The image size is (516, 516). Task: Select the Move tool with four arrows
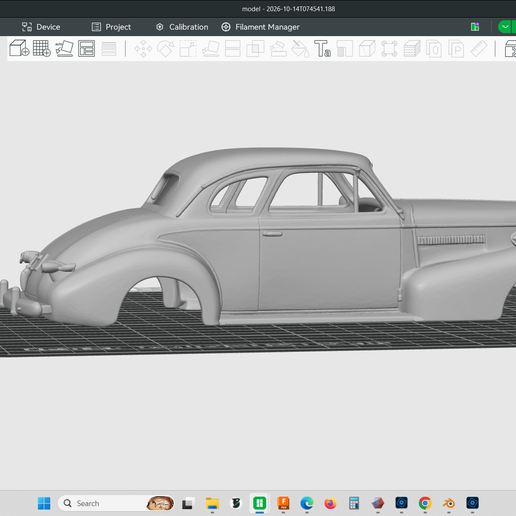click(143, 49)
